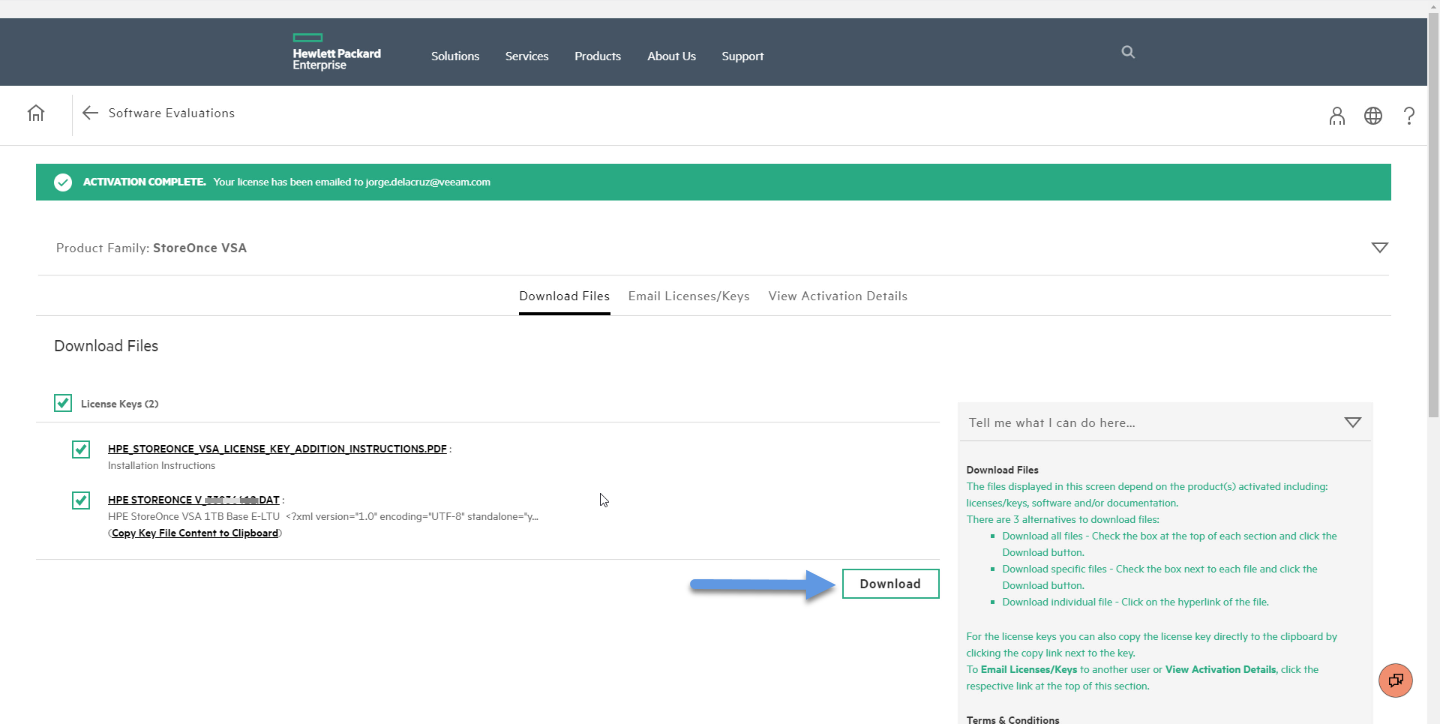Screen dimensions: 1440x724
Task: Uncheck the License Keys (2) checkbox
Action: coord(63,403)
